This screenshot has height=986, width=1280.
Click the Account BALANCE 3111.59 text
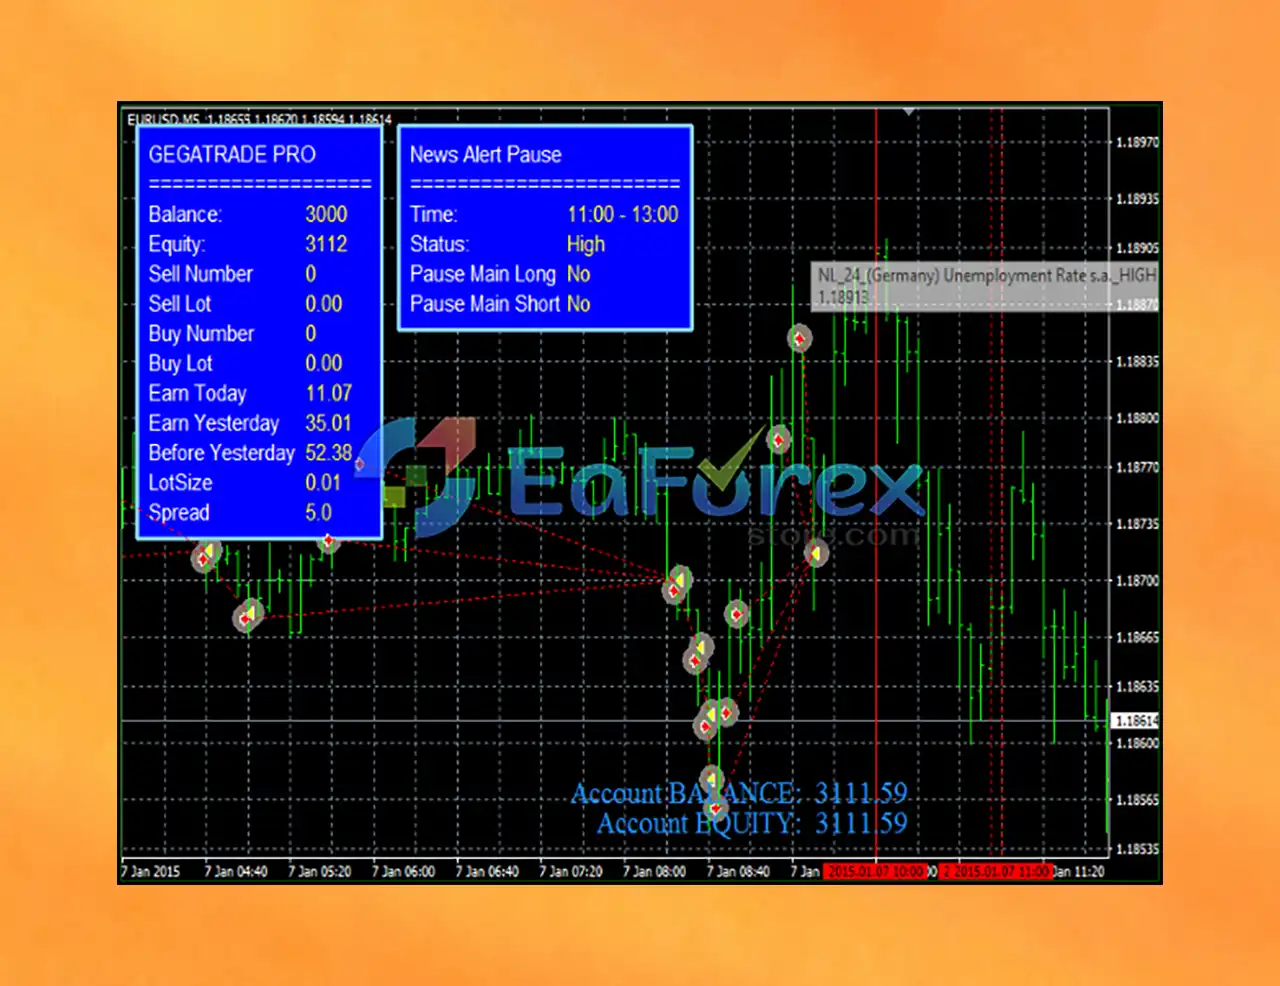point(739,793)
